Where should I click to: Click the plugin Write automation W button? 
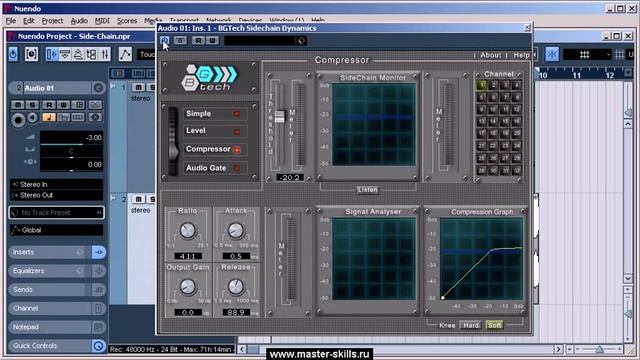tap(212, 40)
